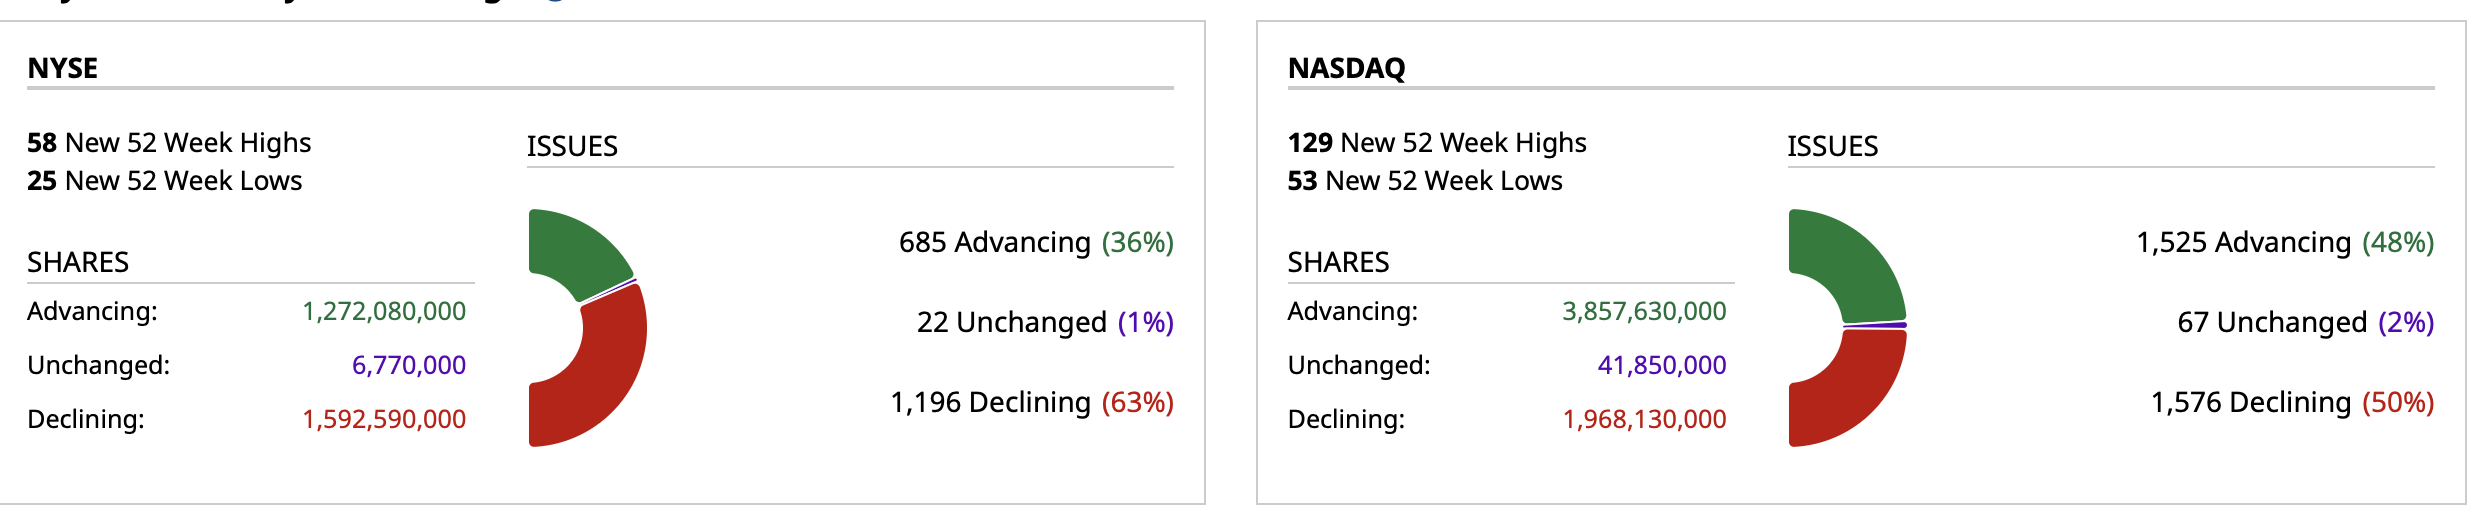Click NASDAQ unchanged shares value 41,850,000
The height and width of the screenshot is (522, 2486).
(1661, 365)
